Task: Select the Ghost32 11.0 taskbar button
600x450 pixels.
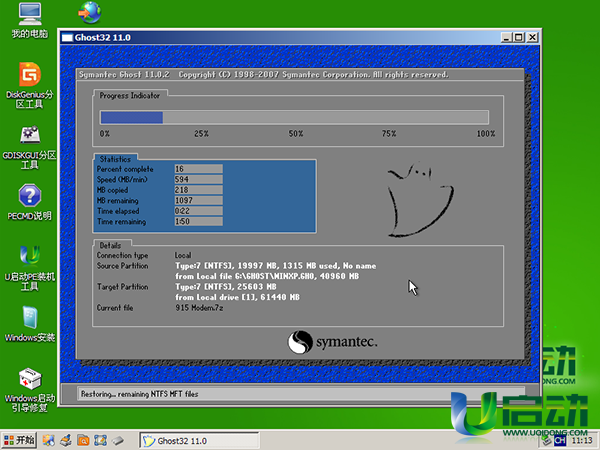Action: [x=199, y=440]
